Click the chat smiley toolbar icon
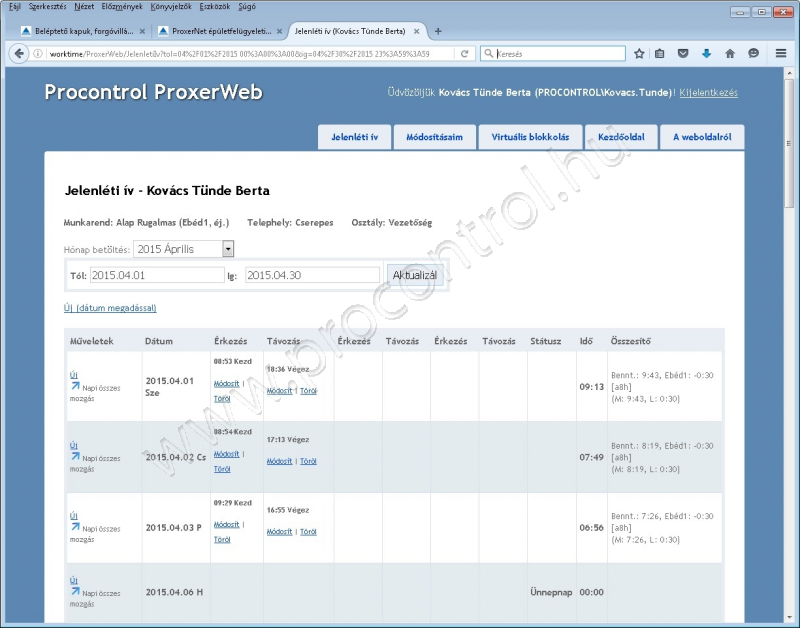800x628 pixels. pyautogui.click(x=754, y=54)
